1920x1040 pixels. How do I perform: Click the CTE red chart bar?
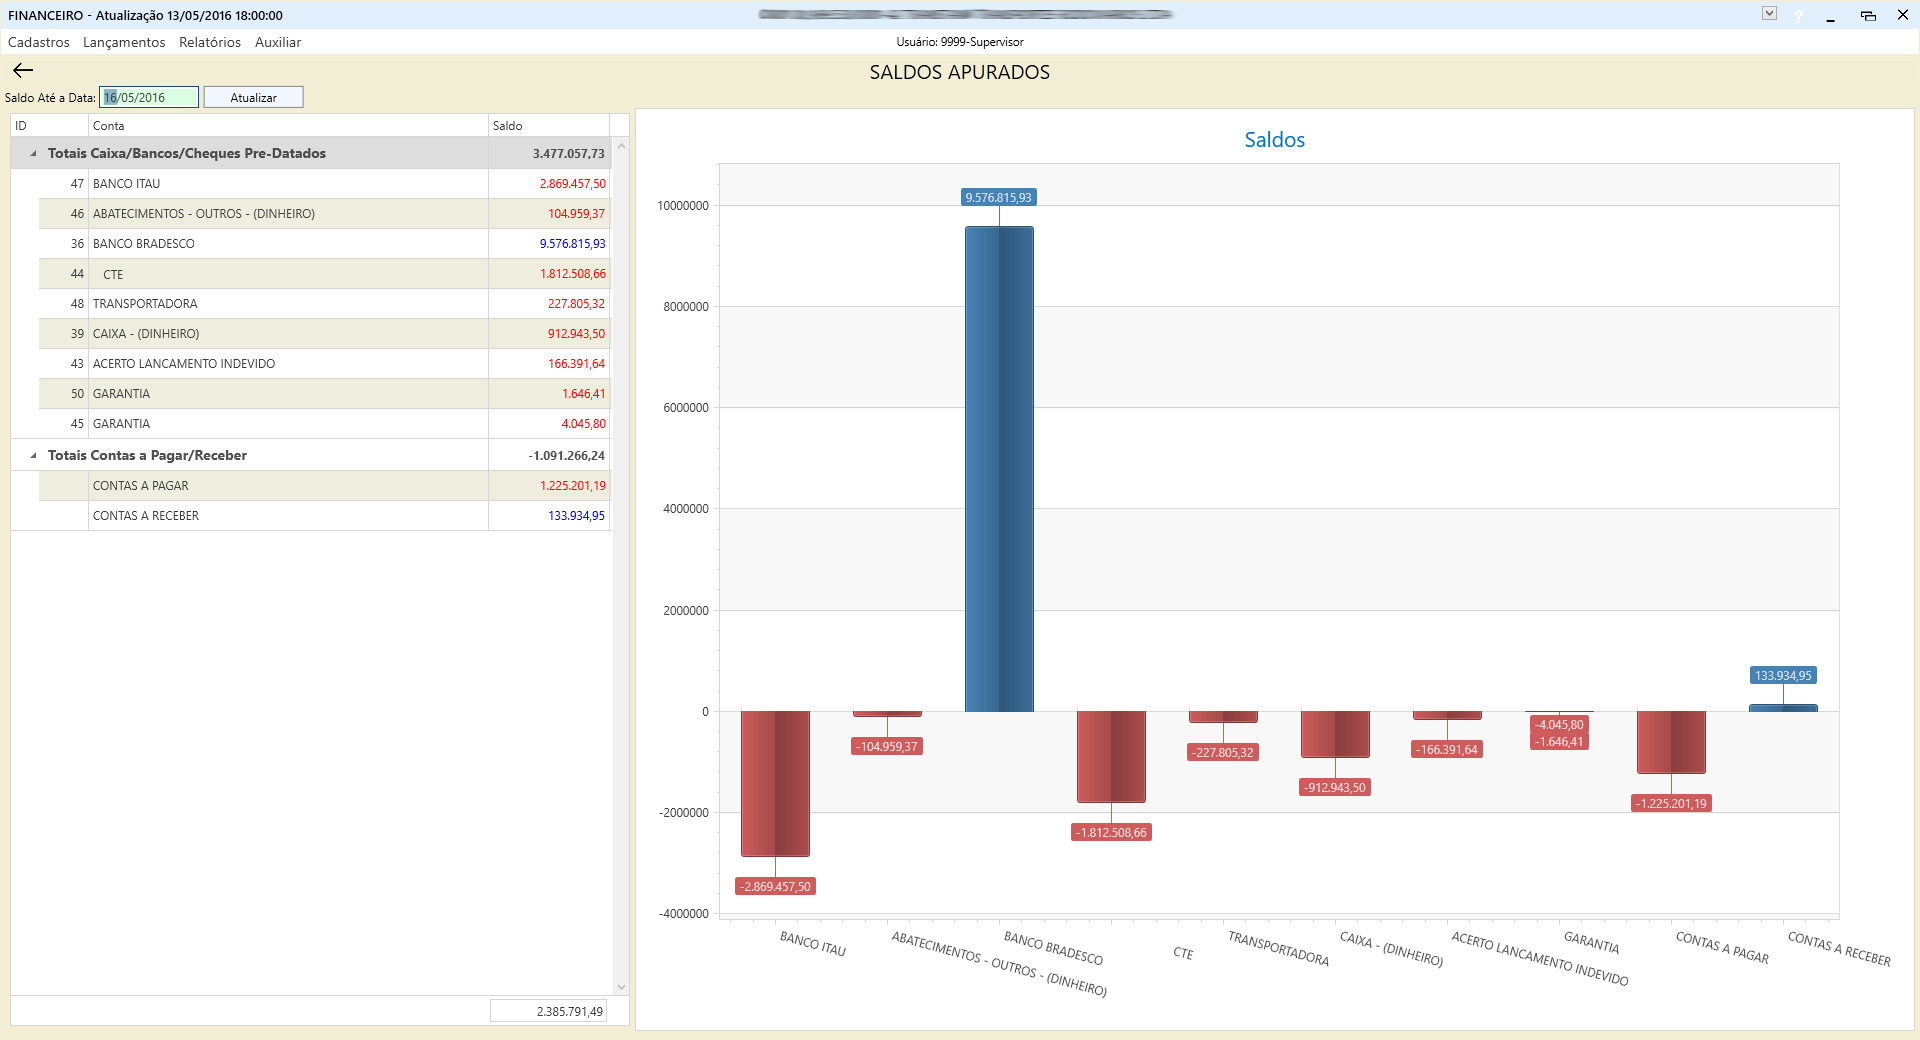coord(1111,757)
